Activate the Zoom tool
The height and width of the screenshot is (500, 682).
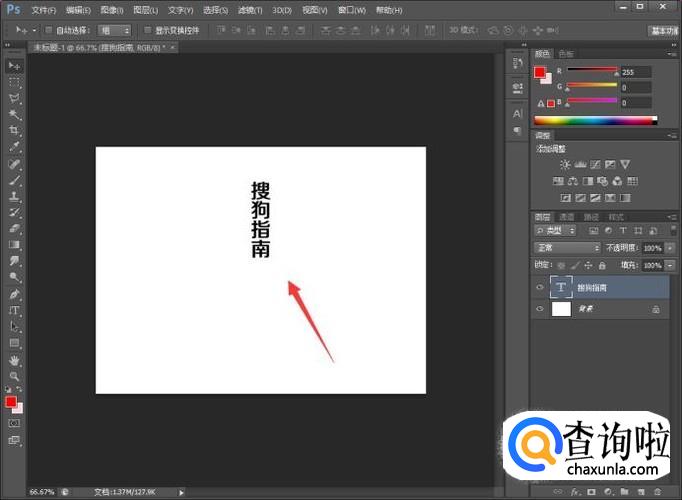coord(14,375)
